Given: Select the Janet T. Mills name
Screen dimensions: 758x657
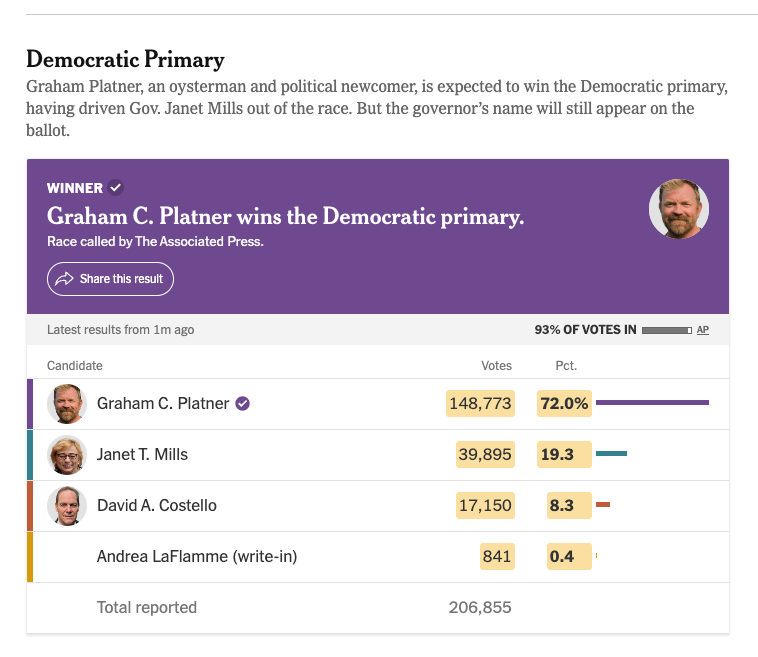Looking at the screenshot, I should (x=143, y=454).
